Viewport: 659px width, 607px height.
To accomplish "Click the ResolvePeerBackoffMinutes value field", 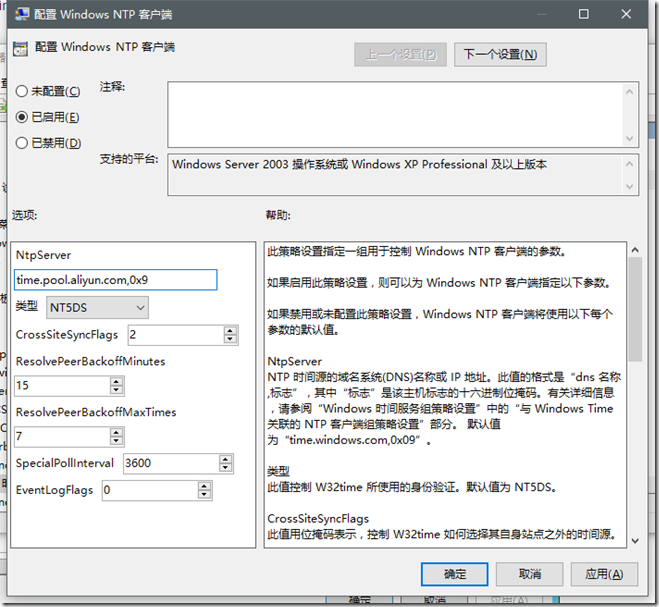I will [x=62, y=385].
